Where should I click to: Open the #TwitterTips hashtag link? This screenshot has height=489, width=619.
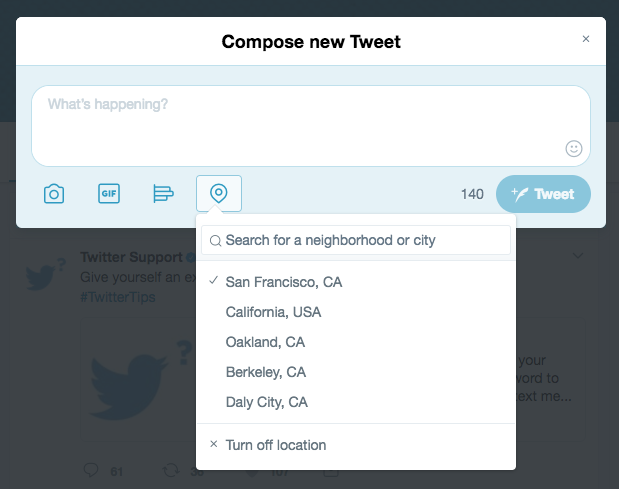[118, 297]
